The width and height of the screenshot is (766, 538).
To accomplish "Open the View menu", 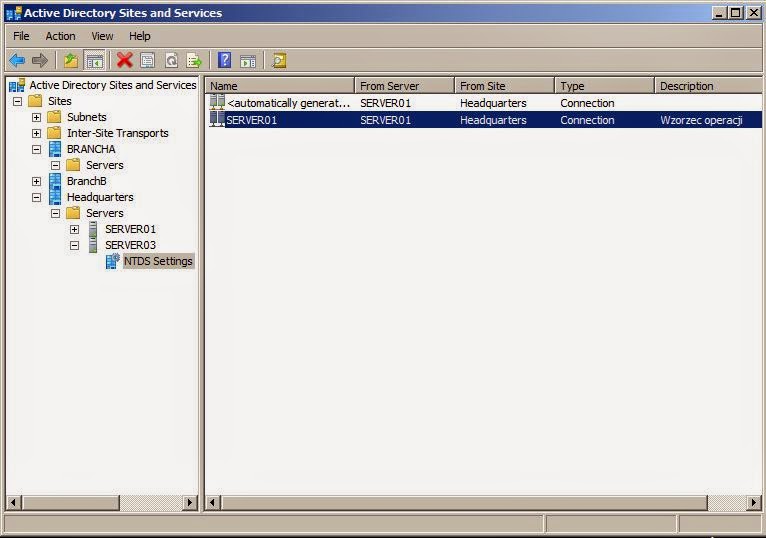I will pyautogui.click(x=102, y=36).
